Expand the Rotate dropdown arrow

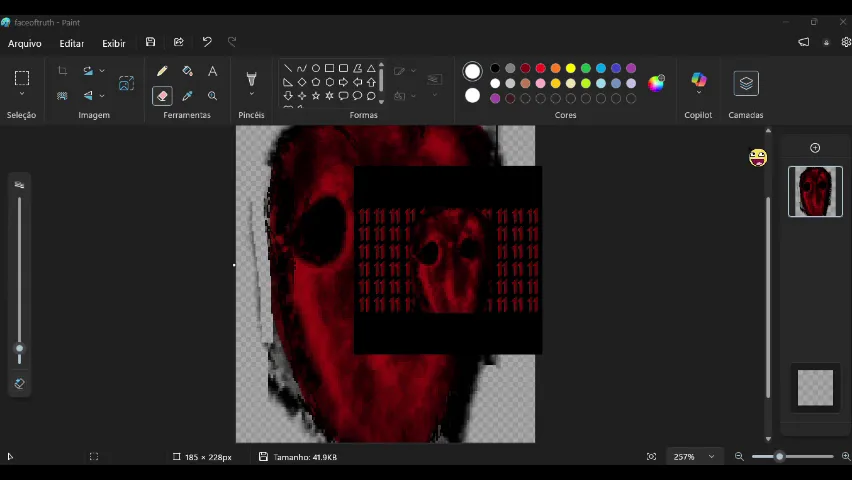pos(102,71)
